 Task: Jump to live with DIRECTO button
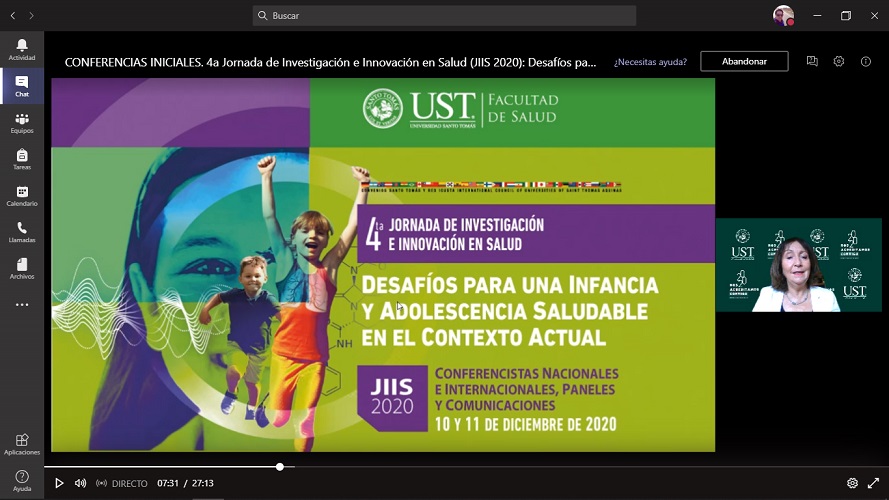[122, 483]
